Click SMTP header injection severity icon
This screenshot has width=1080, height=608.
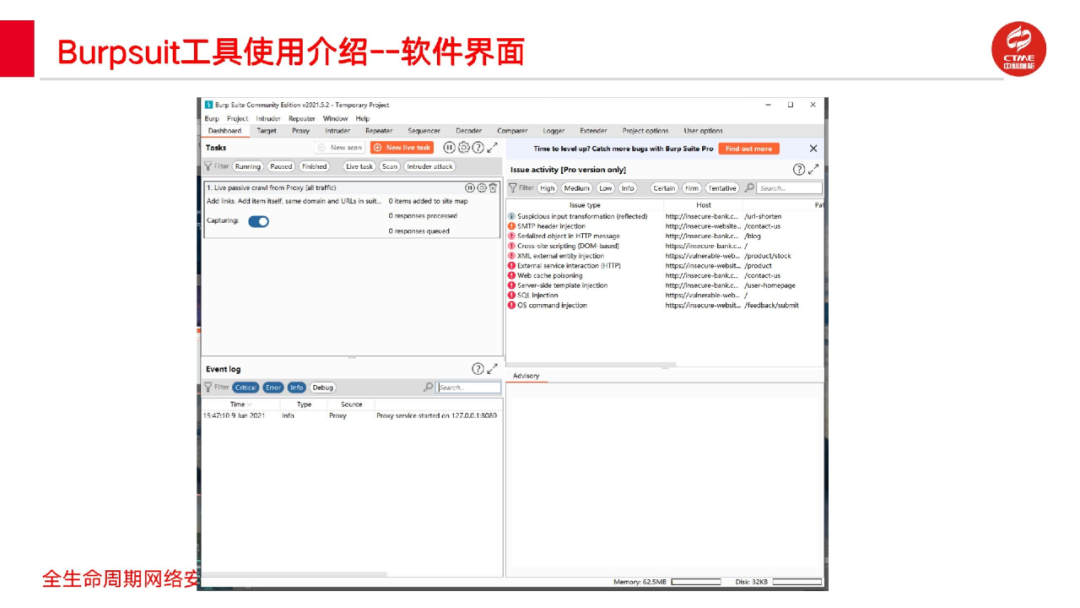coord(512,226)
